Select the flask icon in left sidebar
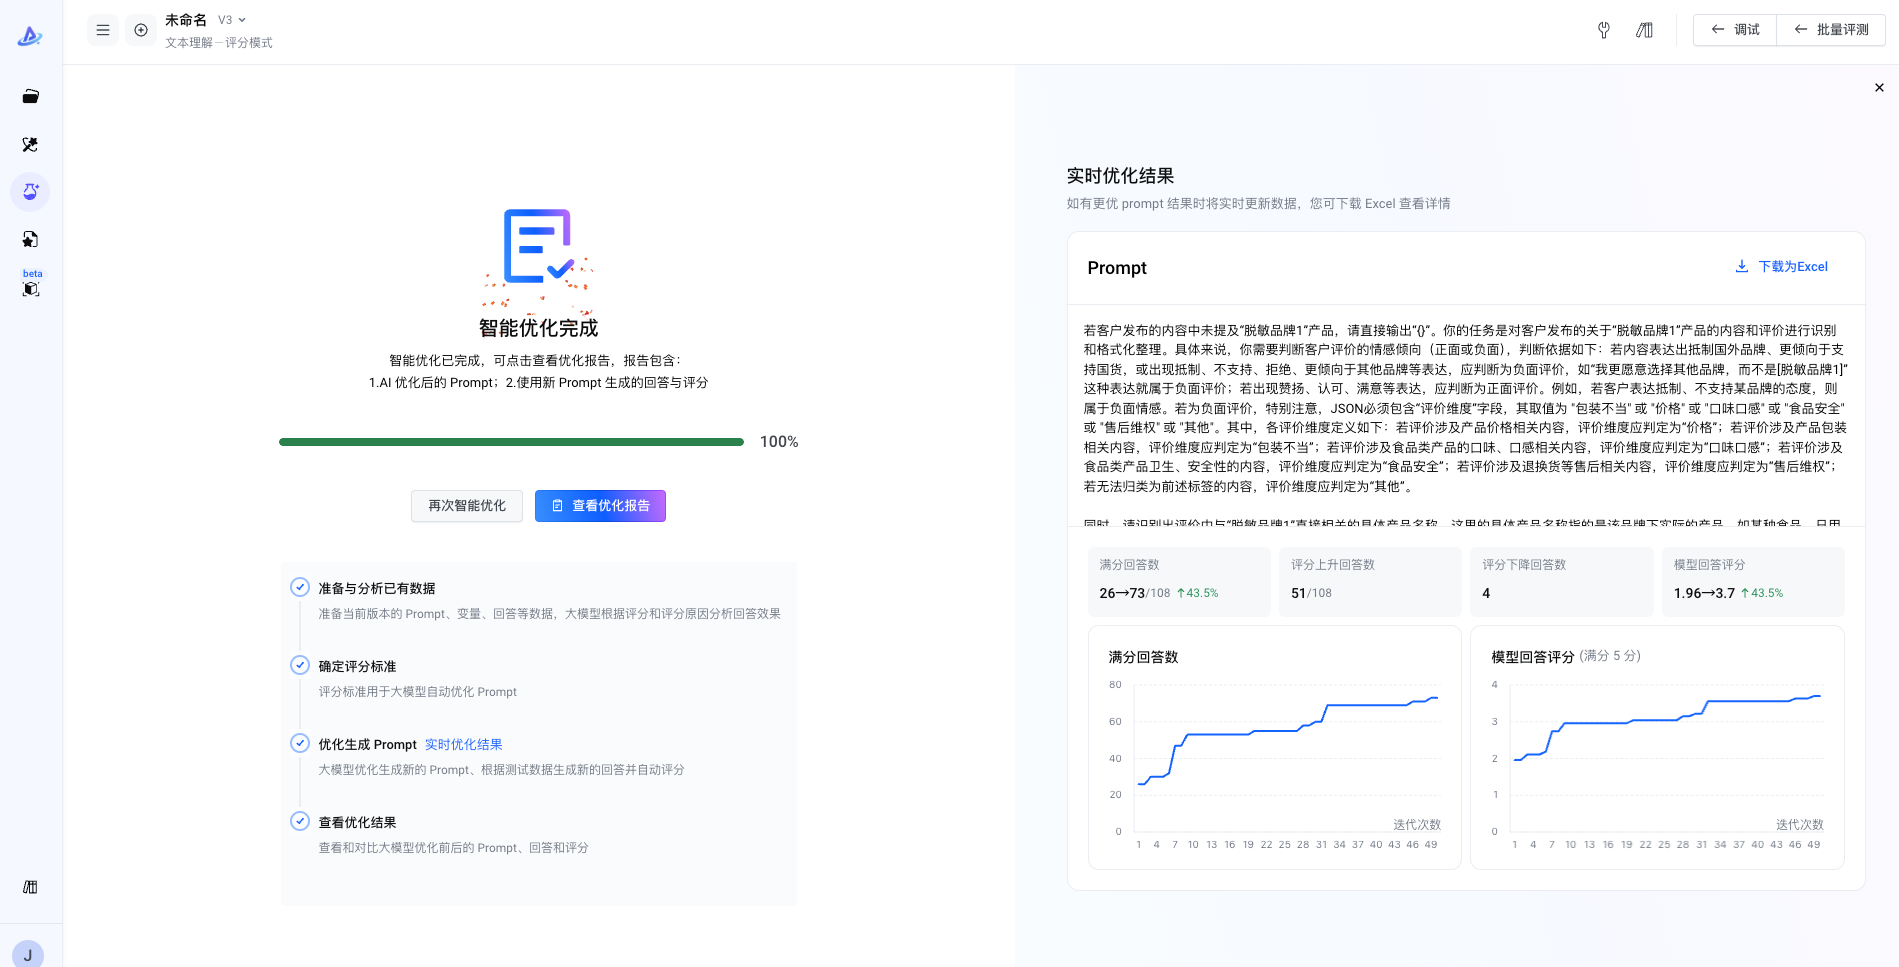Image resolution: width=1899 pixels, height=967 pixels. click(30, 191)
